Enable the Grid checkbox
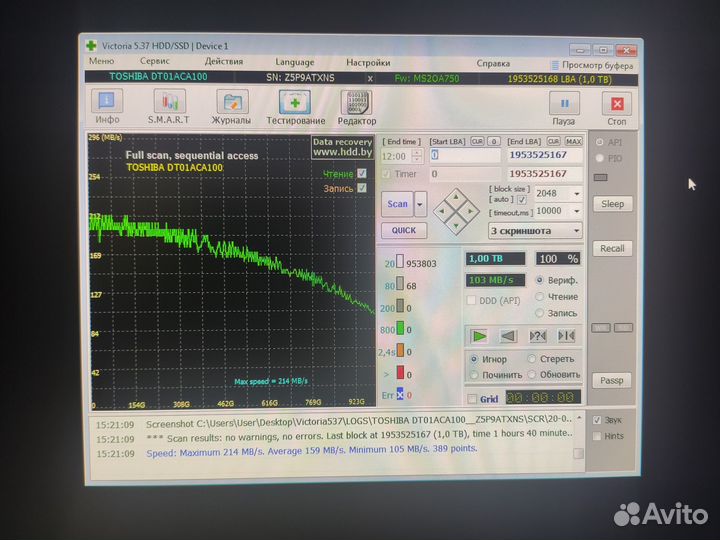The height and width of the screenshot is (540, 720). pos(472,399)
